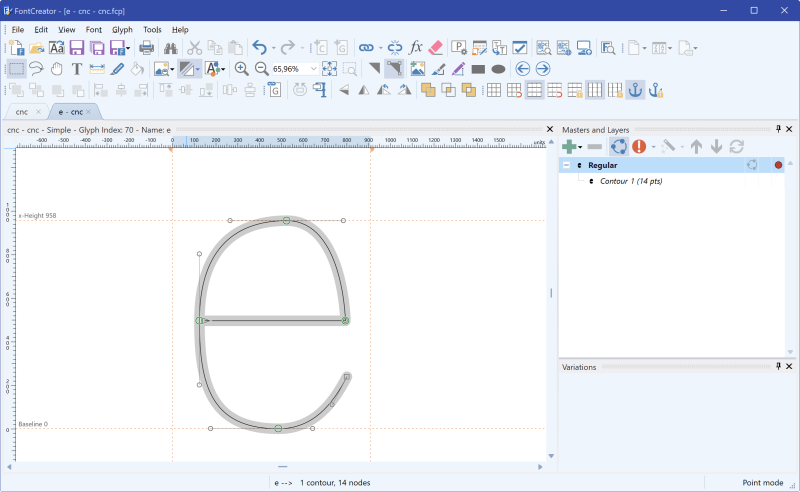This screenshot has width=800, height=492.
Task: Open the Font menu
Action: (93, 30)
